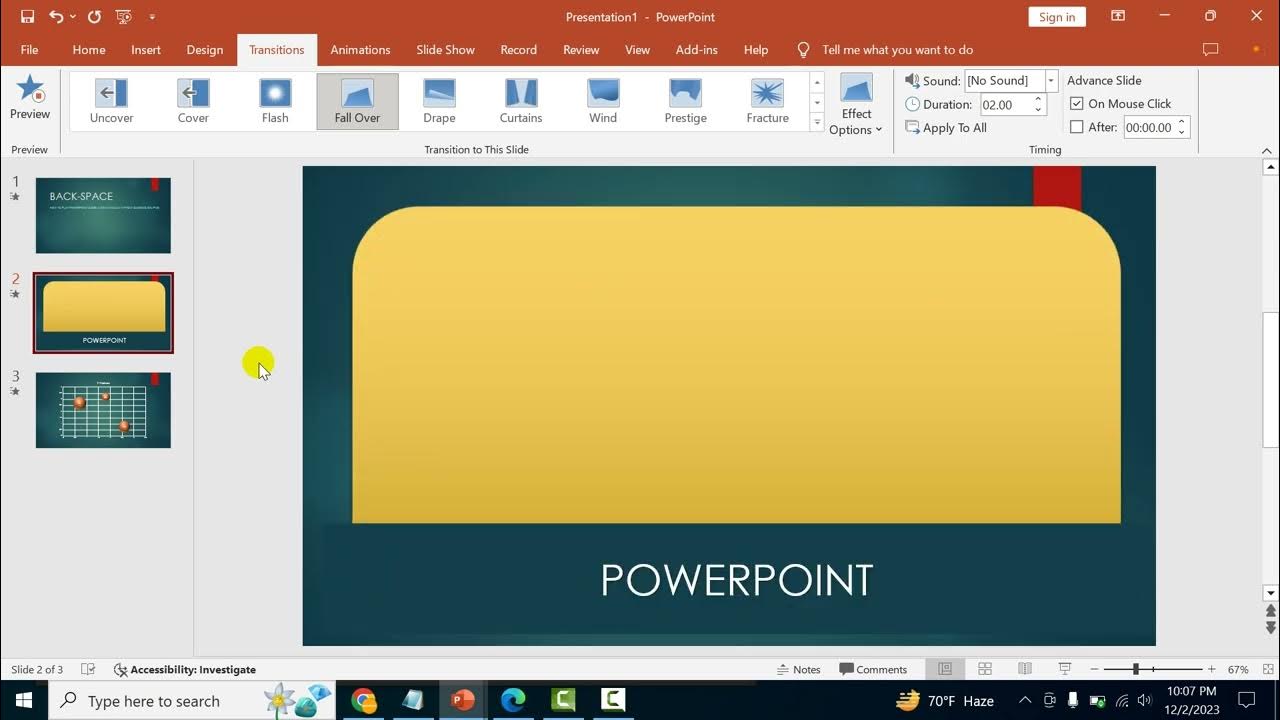This screenshot has height=720, width=1280.
Task: Switch to the Design tab
Action: click(x=205, y=49)
